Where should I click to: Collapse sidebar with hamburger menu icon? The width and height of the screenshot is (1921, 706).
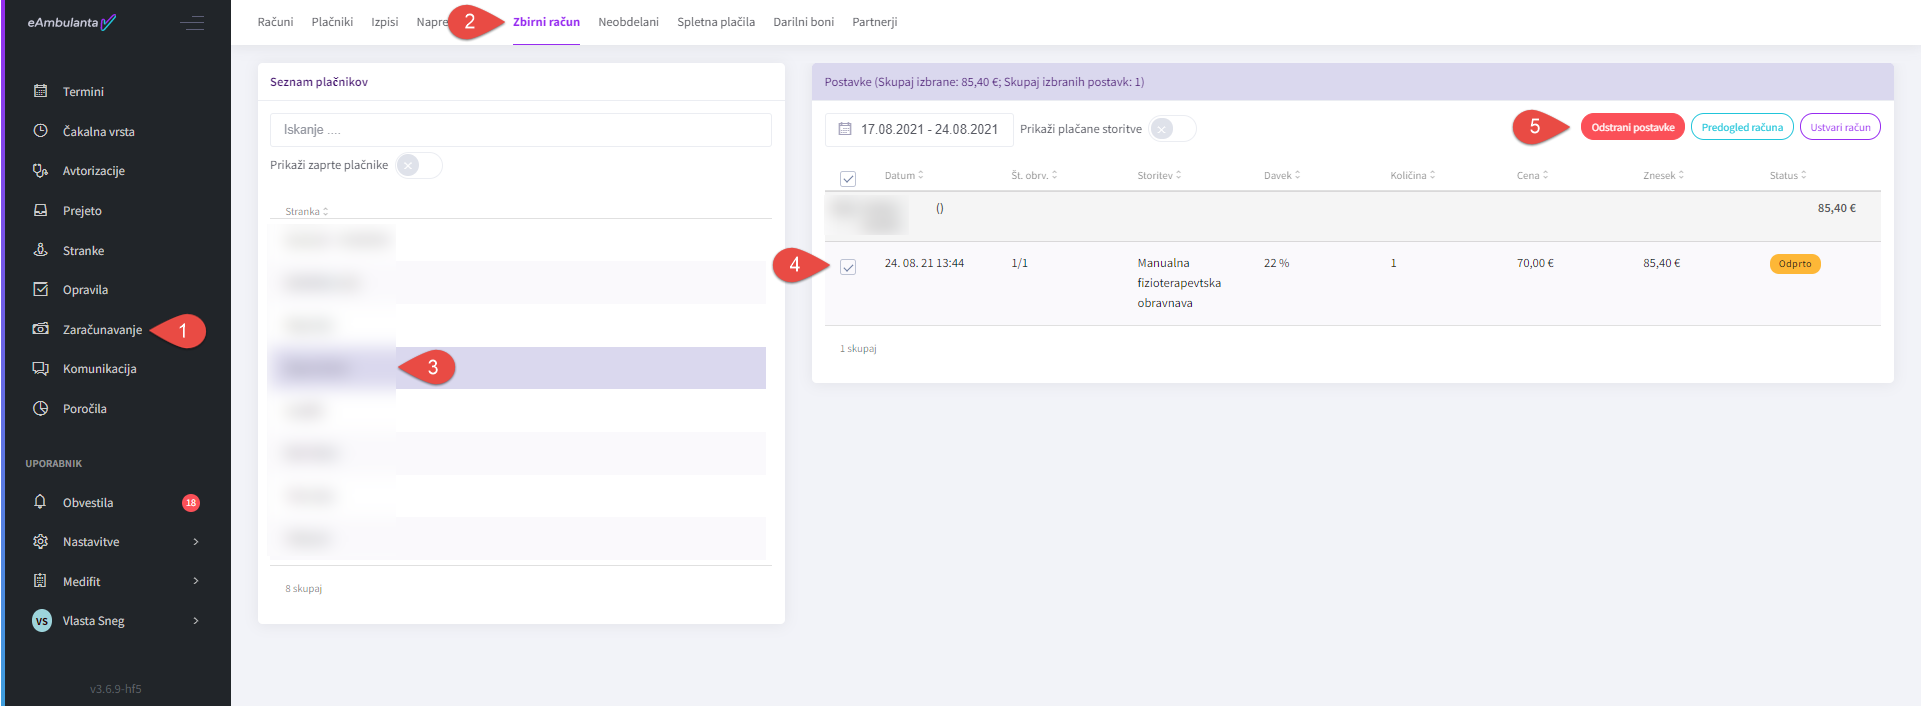[192, 23]
